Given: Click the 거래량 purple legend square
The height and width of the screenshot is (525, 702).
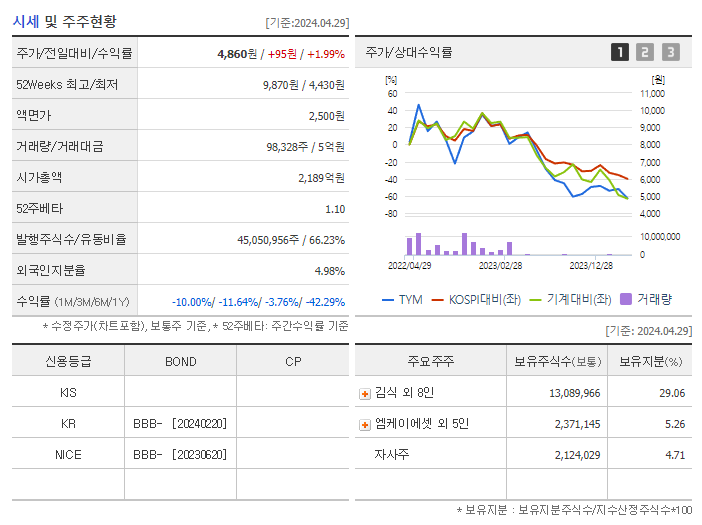Looking at the screenshot, I should pos(626,299).
